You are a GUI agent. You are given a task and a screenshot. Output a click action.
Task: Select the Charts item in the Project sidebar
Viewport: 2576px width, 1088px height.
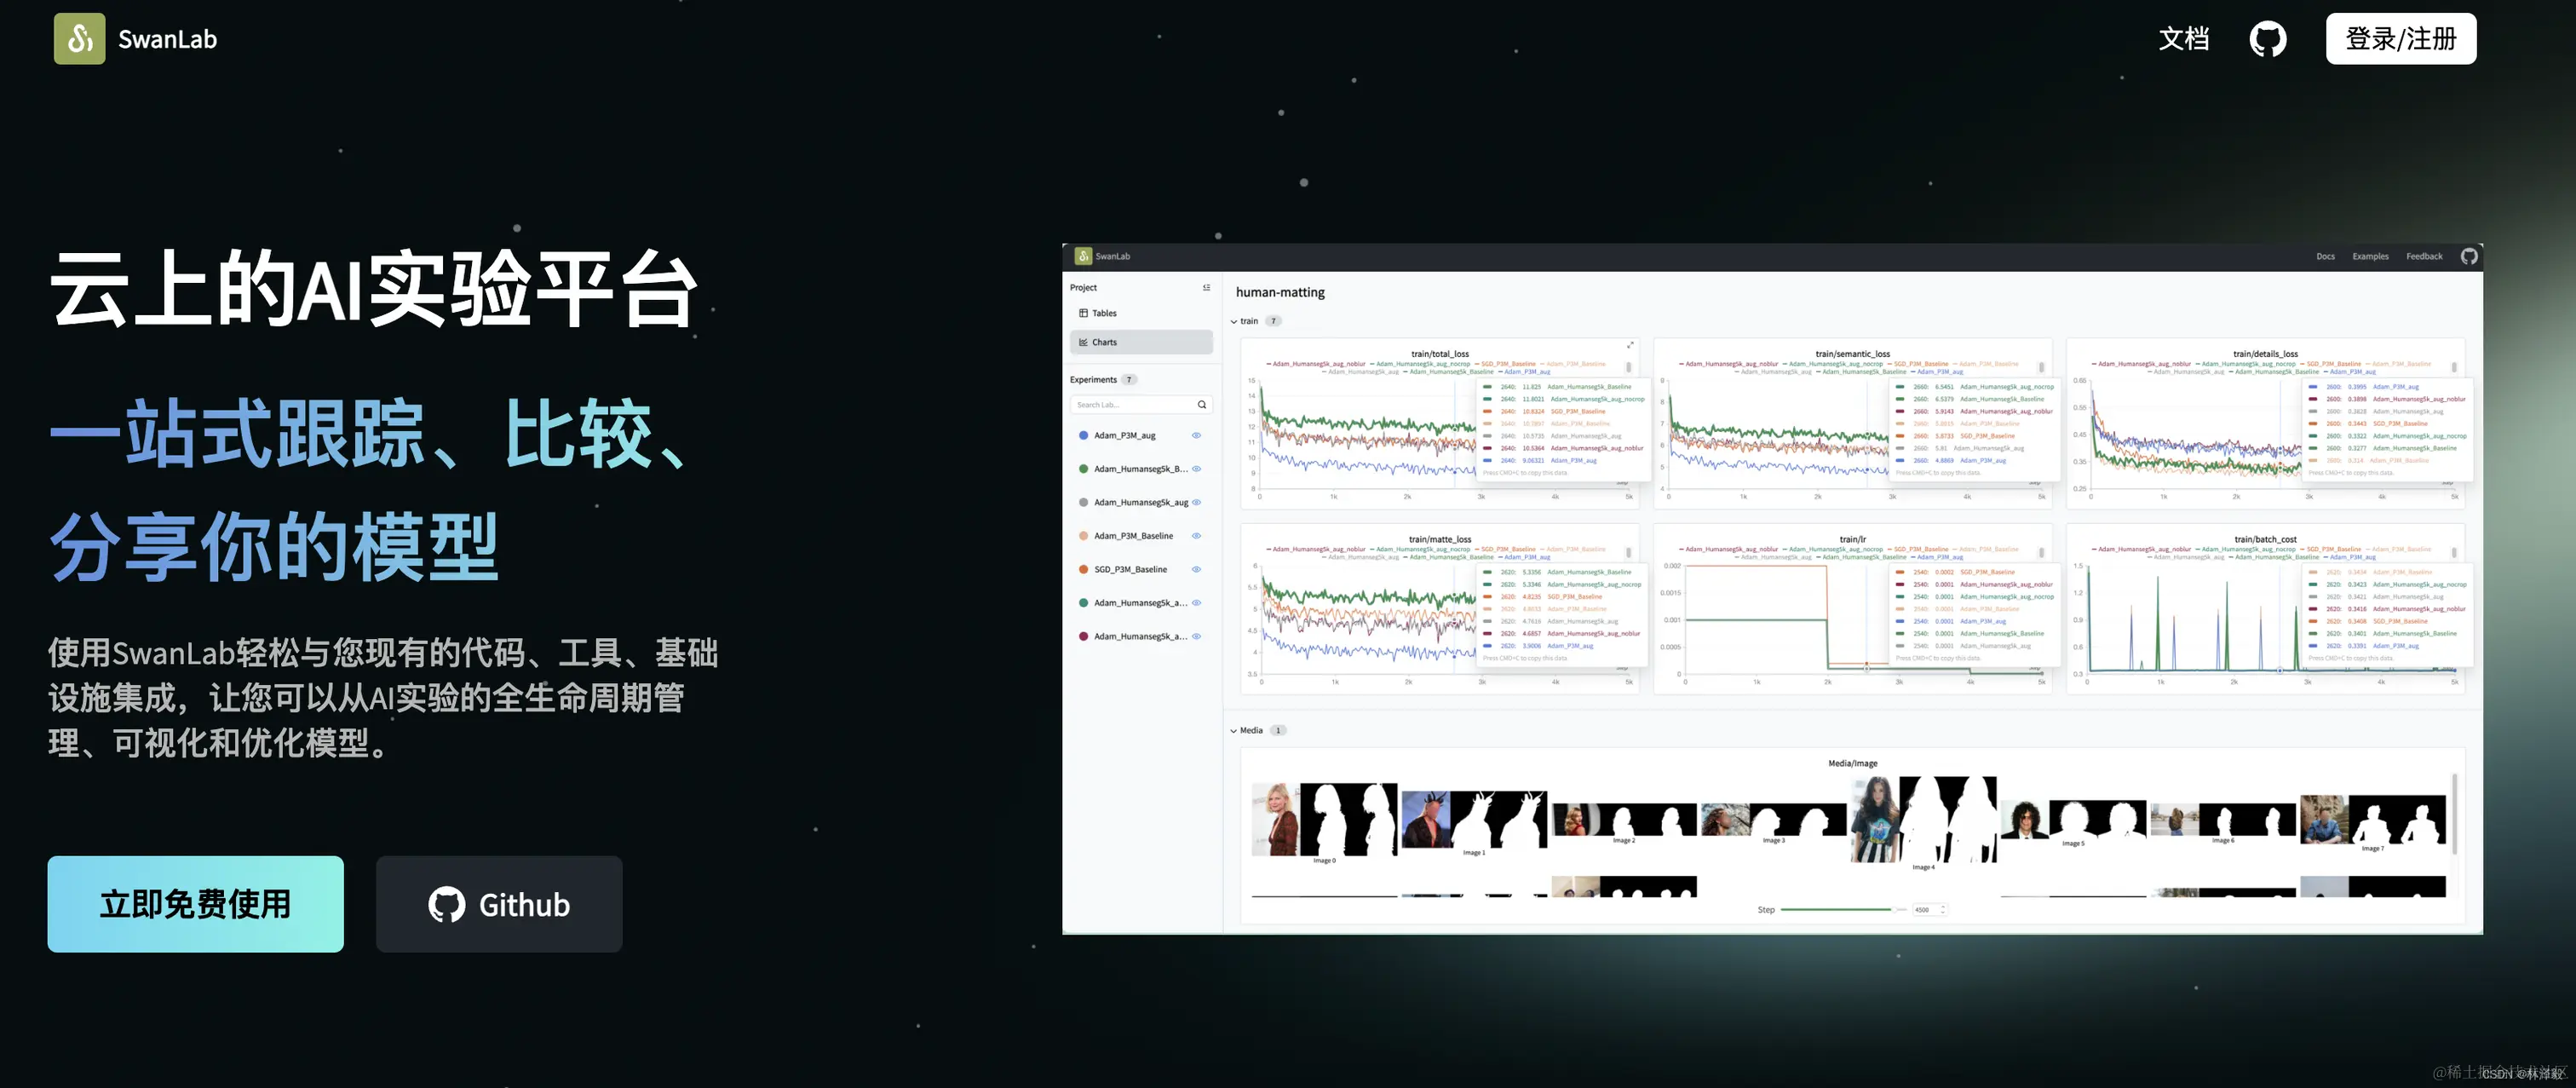coord(1104,342)
